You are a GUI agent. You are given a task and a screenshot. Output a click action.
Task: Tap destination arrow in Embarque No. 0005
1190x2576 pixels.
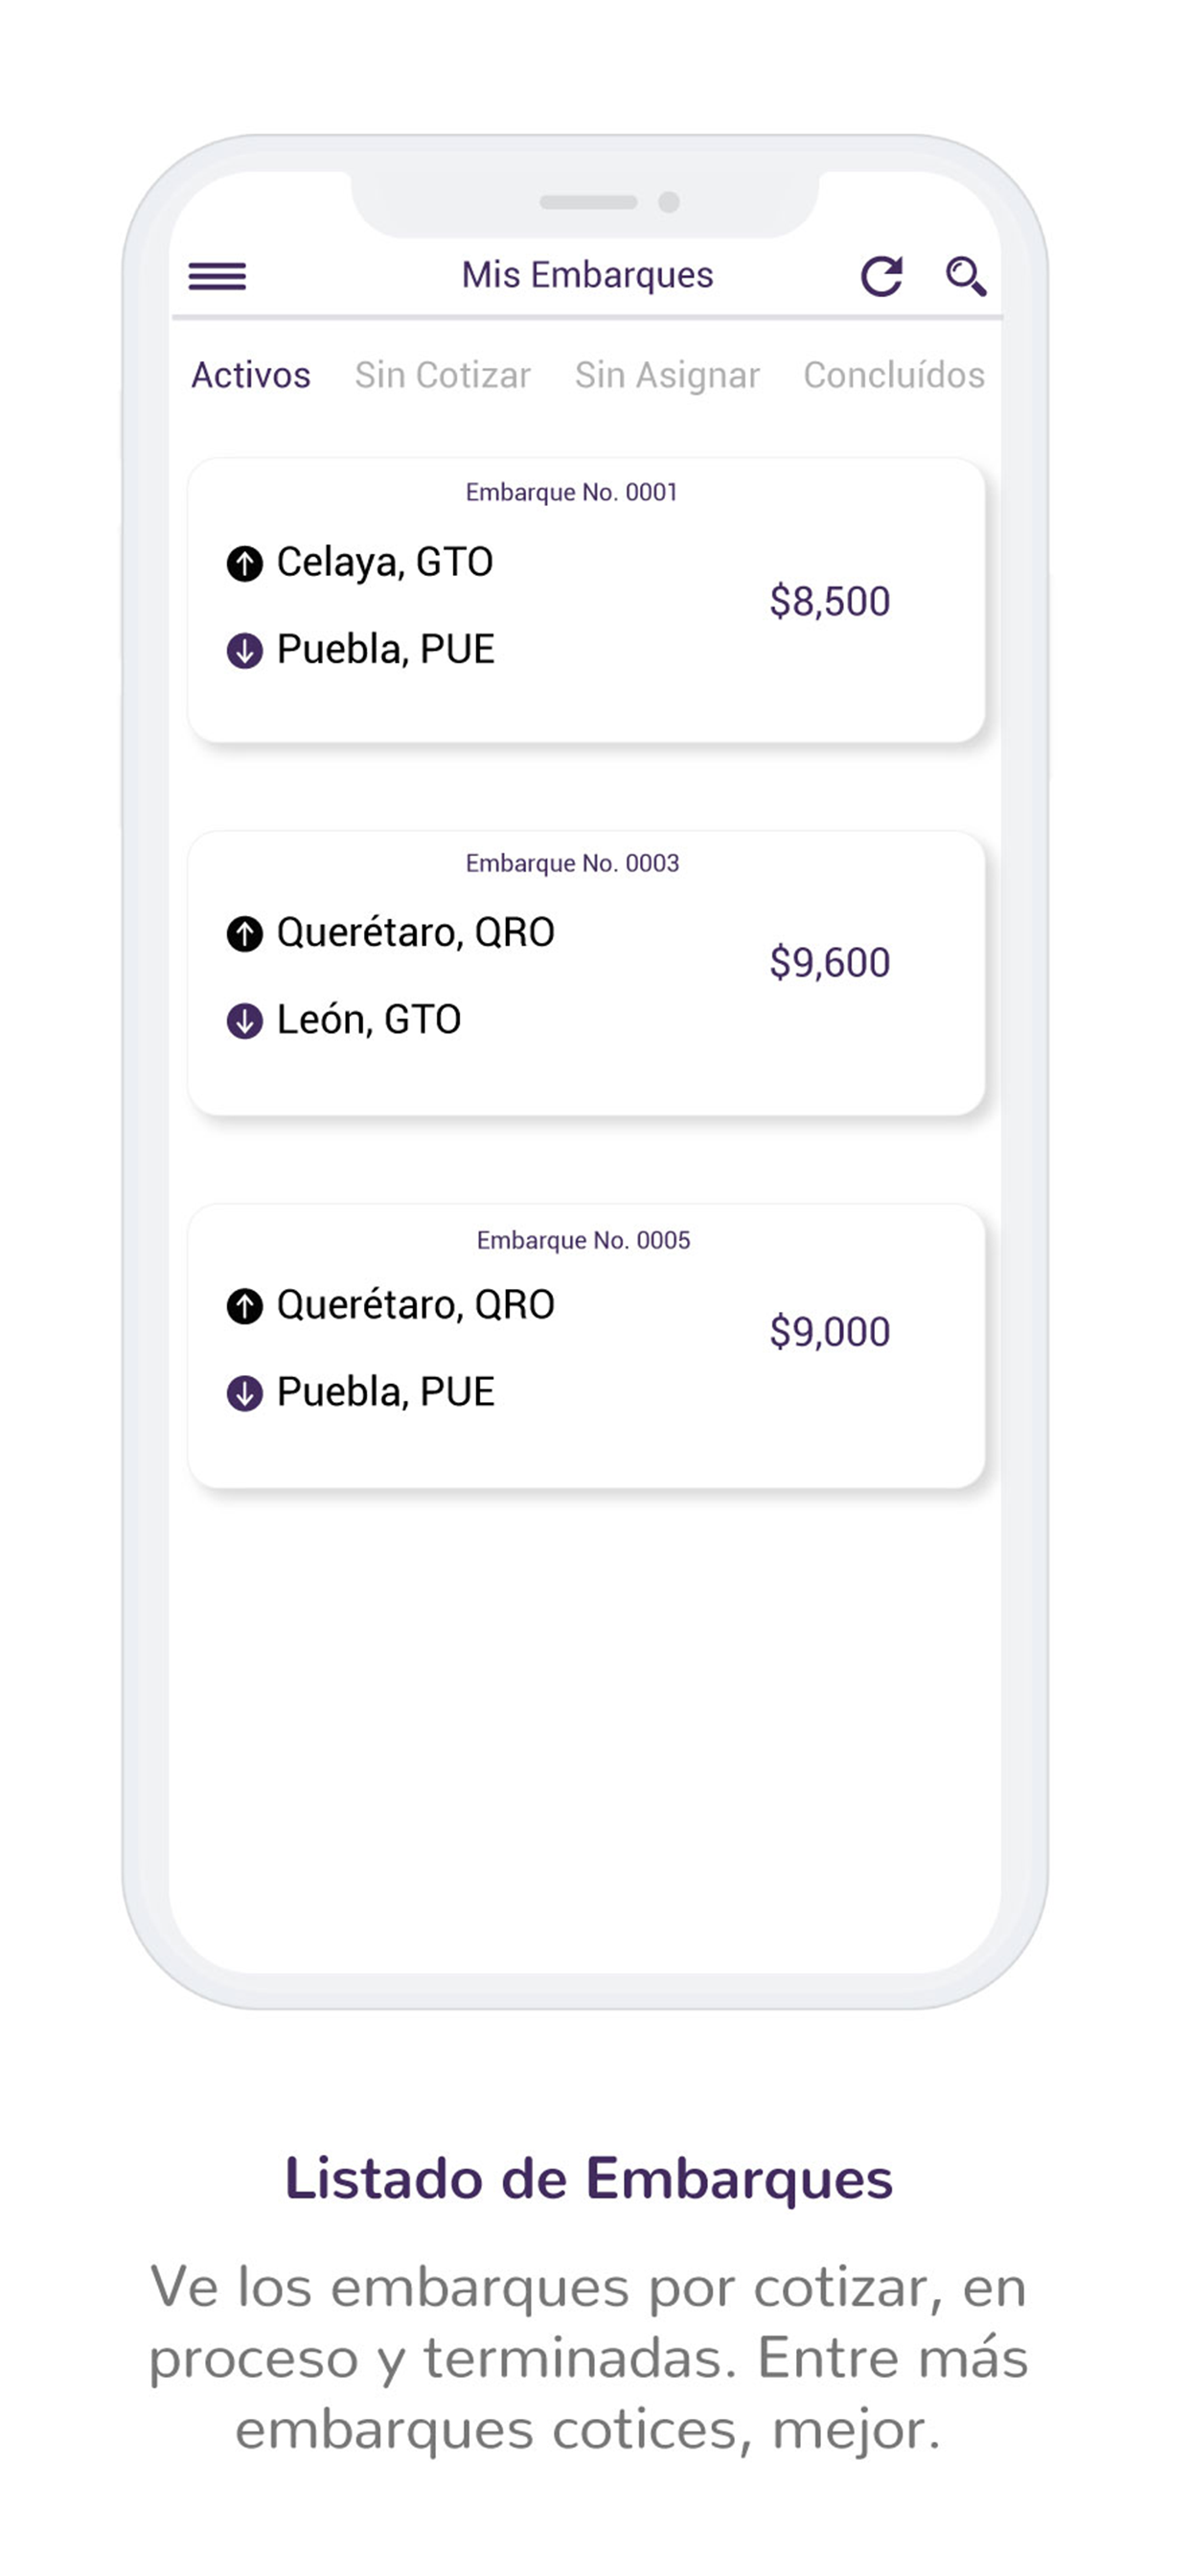pyautogui.click(x=244, y=1393)
